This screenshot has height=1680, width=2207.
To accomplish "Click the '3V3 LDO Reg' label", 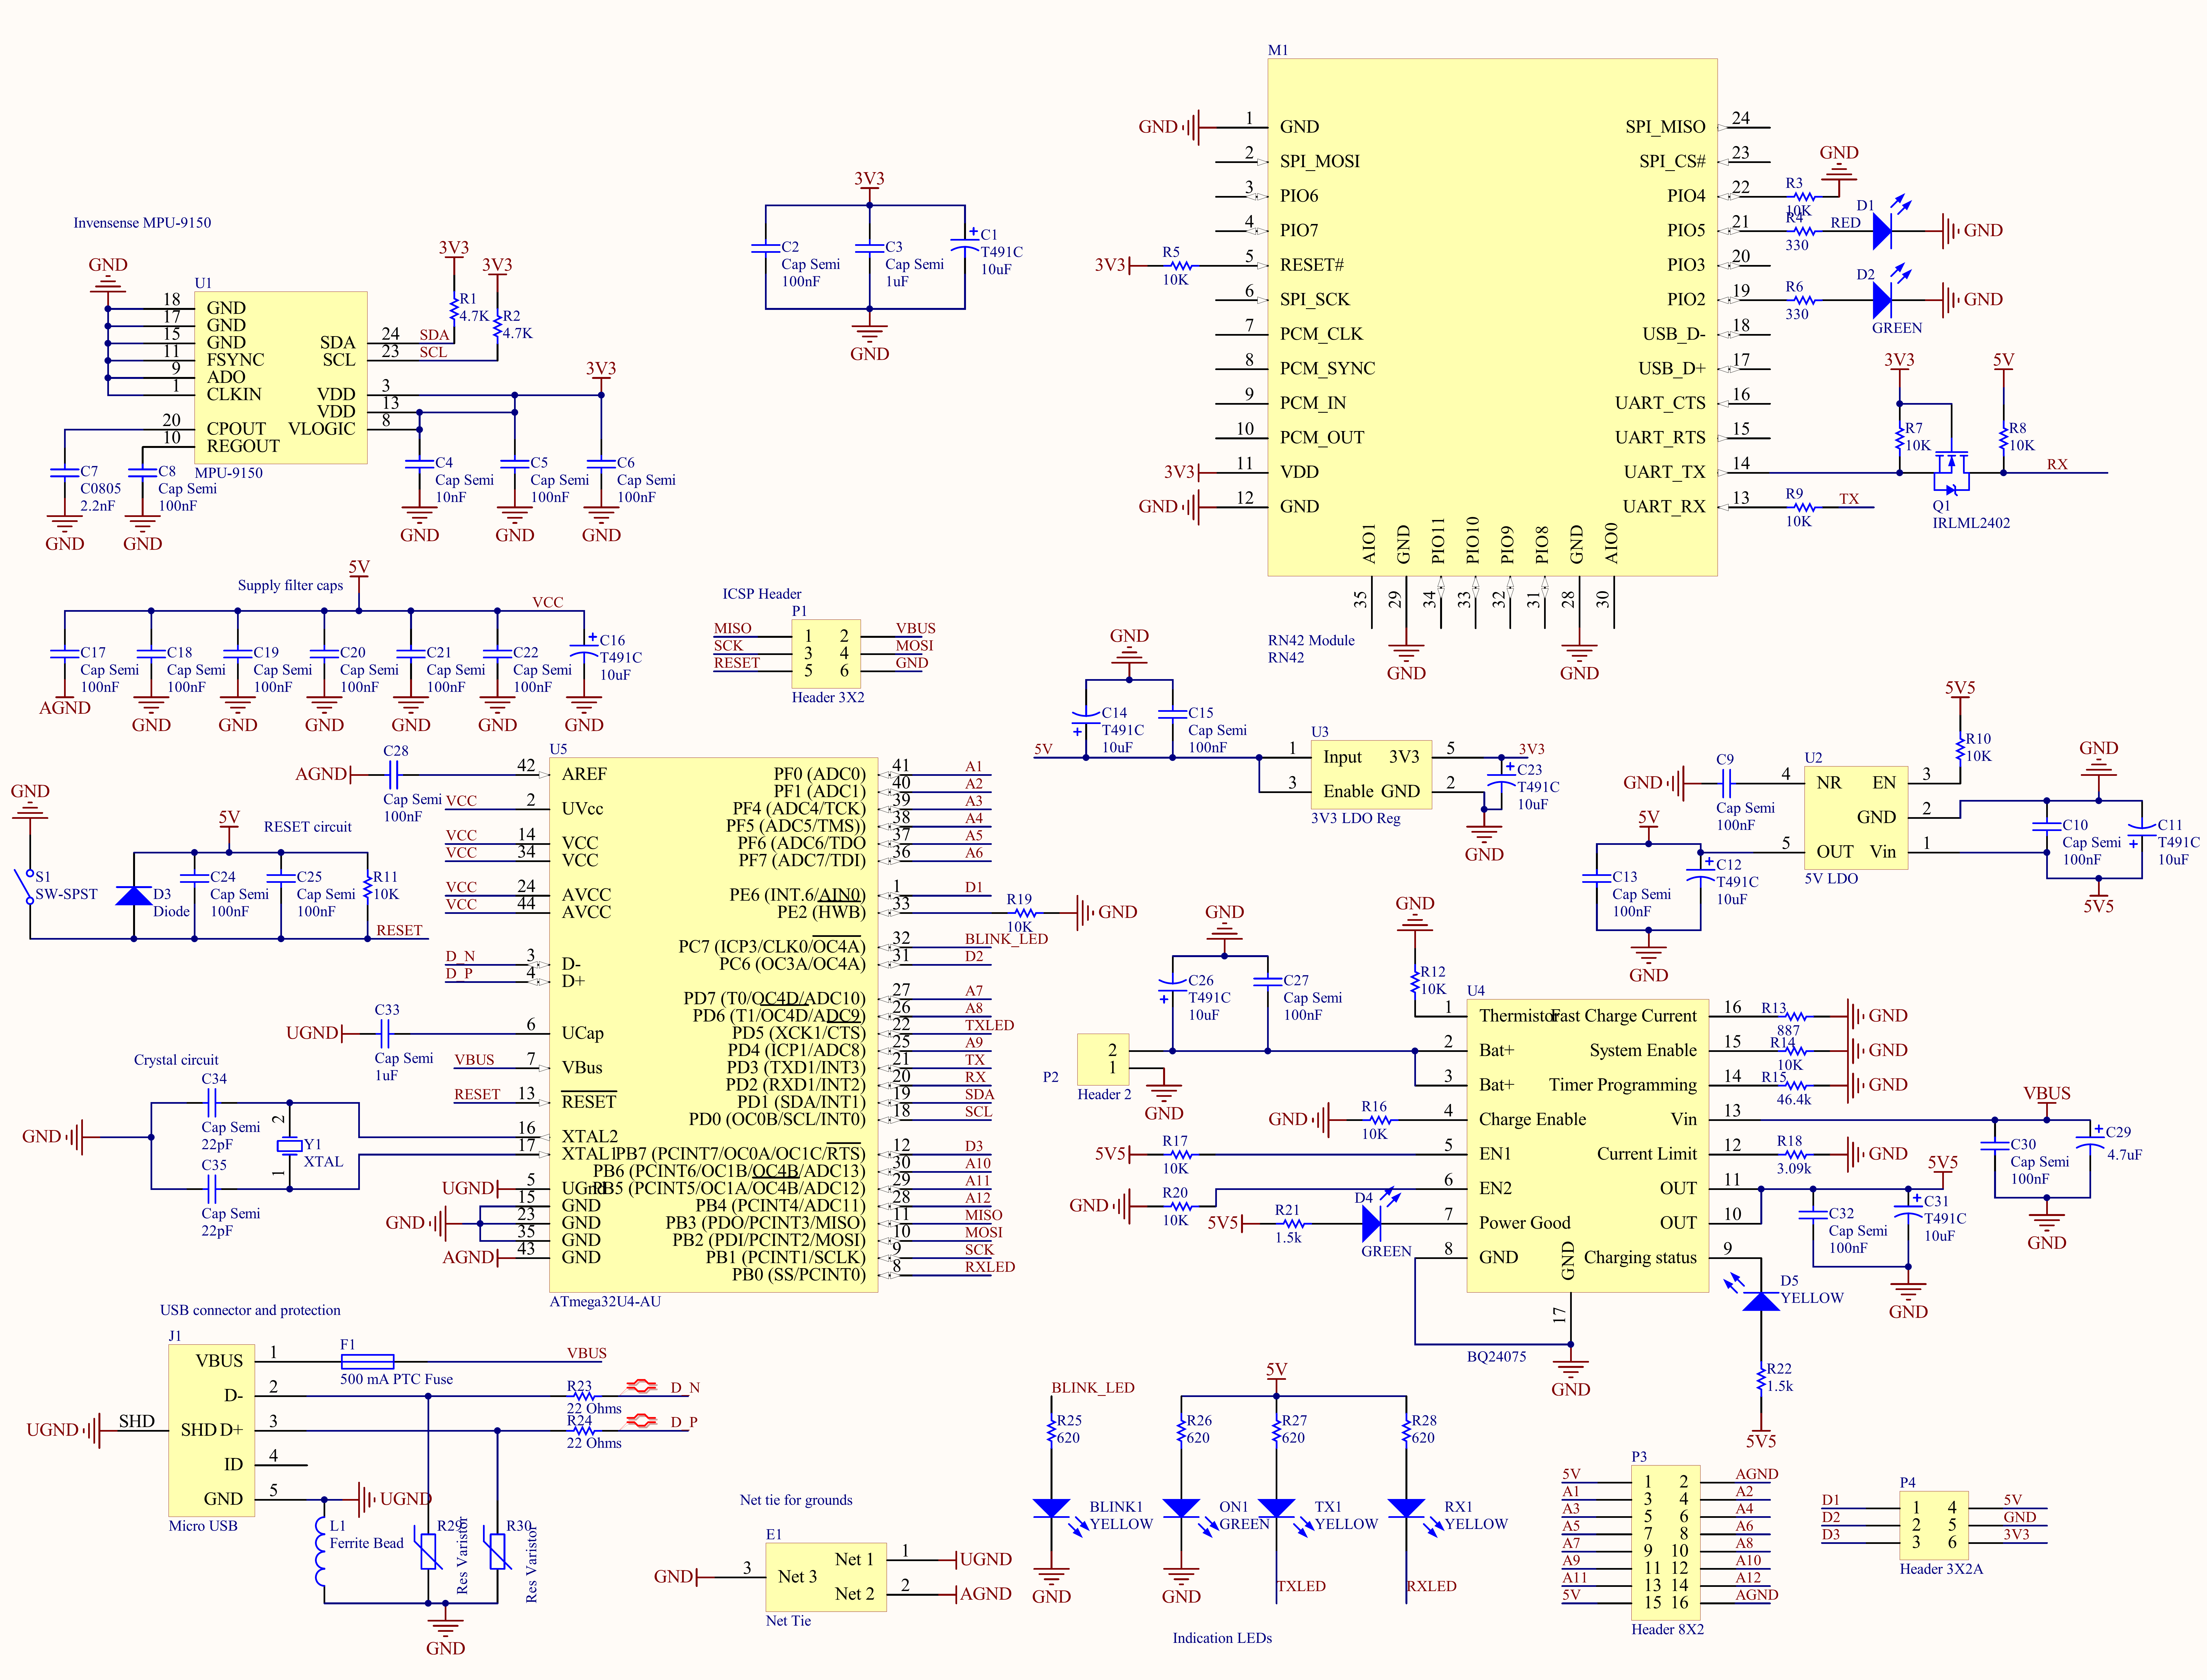I will click(1355, 819).
